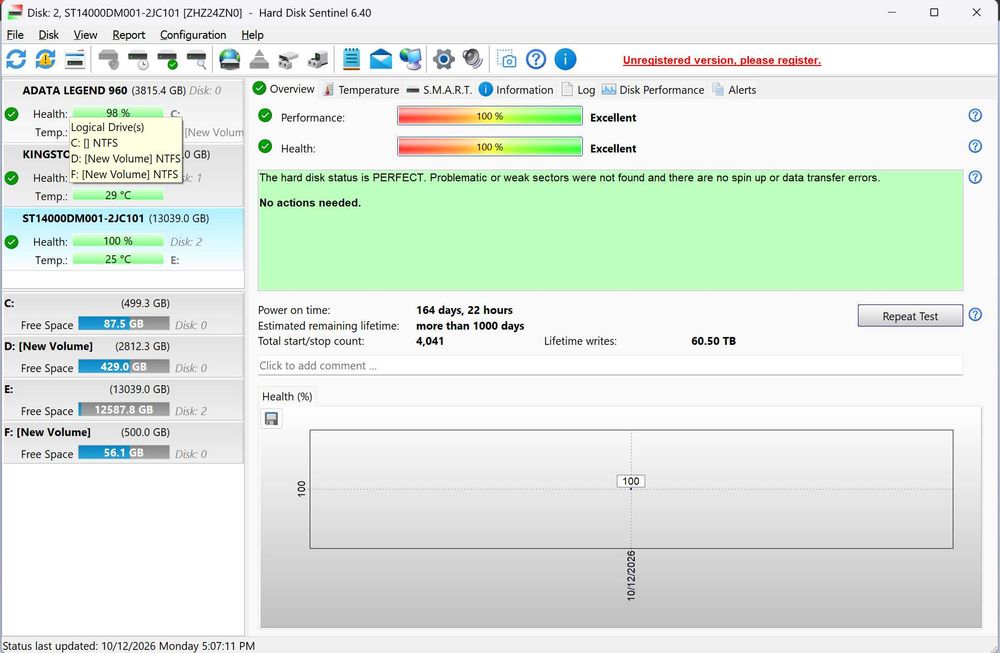Click help icon beside Health rating

tap(975, 146)
